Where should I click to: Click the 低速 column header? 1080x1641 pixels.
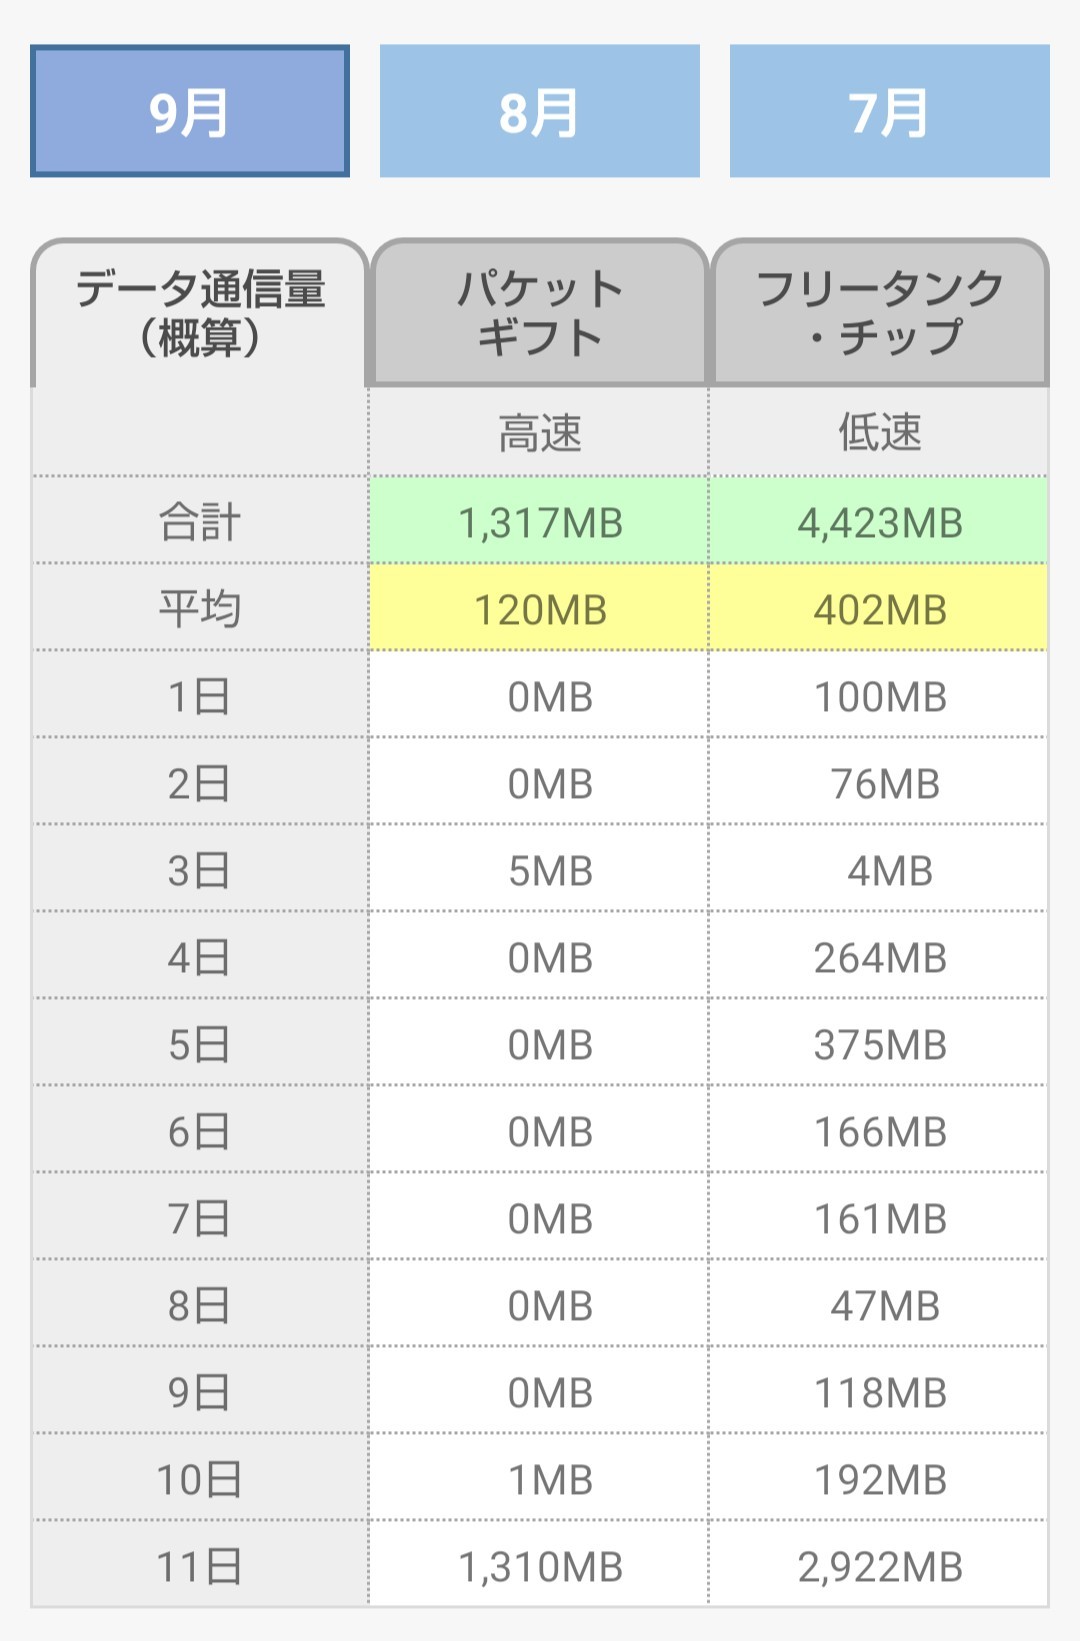click(x=879, y=433)
